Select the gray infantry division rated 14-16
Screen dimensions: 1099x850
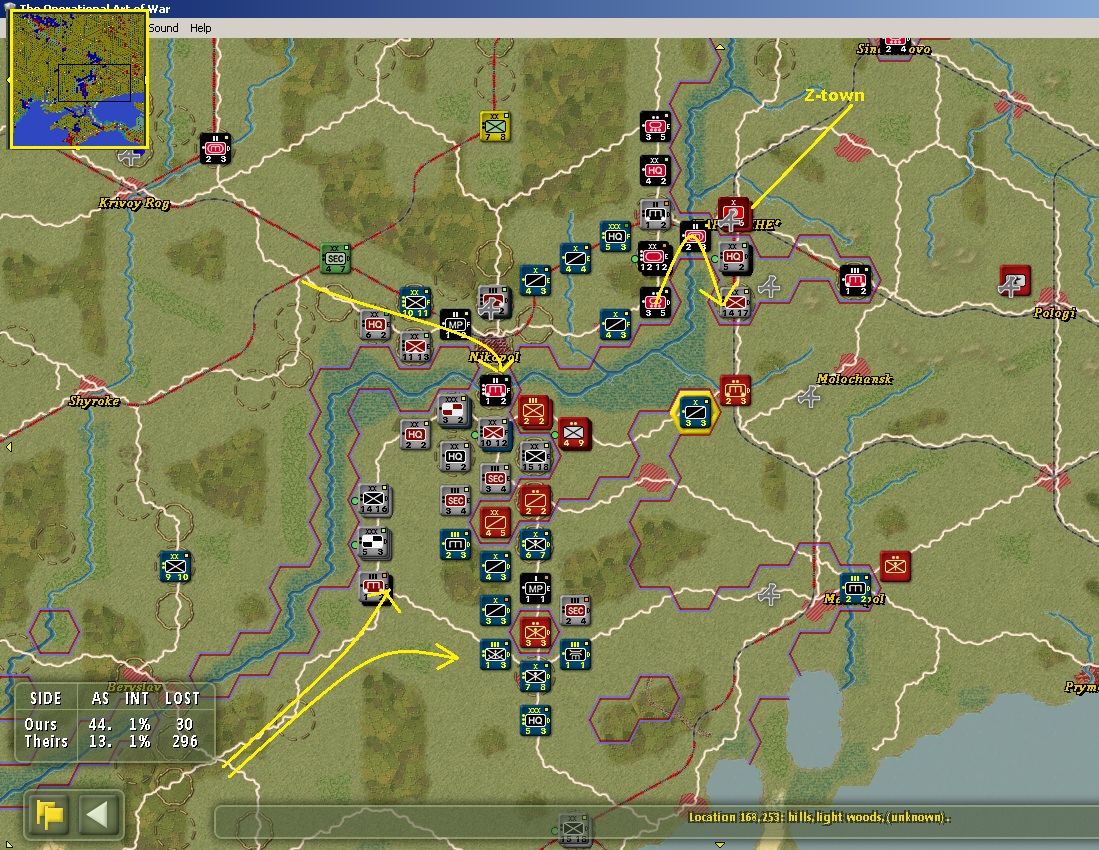(374, 499)
